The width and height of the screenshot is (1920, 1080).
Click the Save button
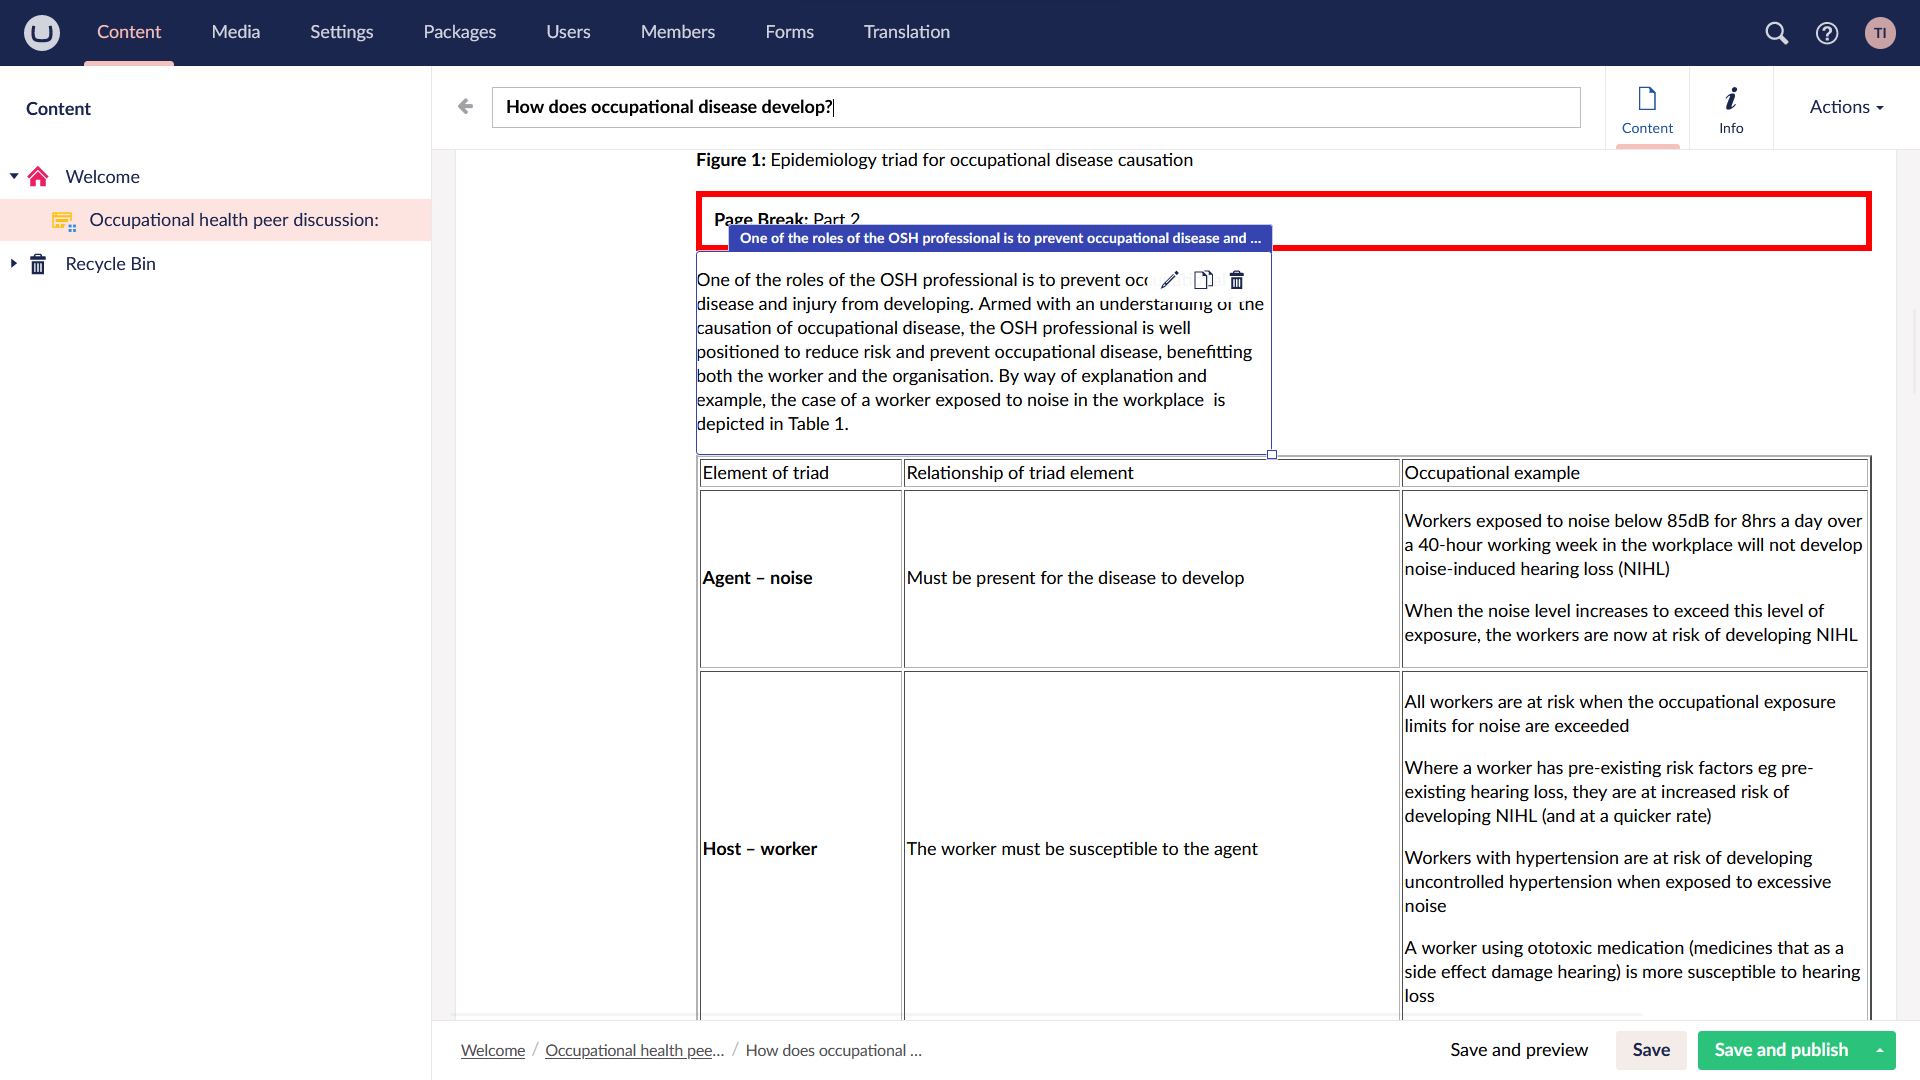(x=1651, y=1050)
